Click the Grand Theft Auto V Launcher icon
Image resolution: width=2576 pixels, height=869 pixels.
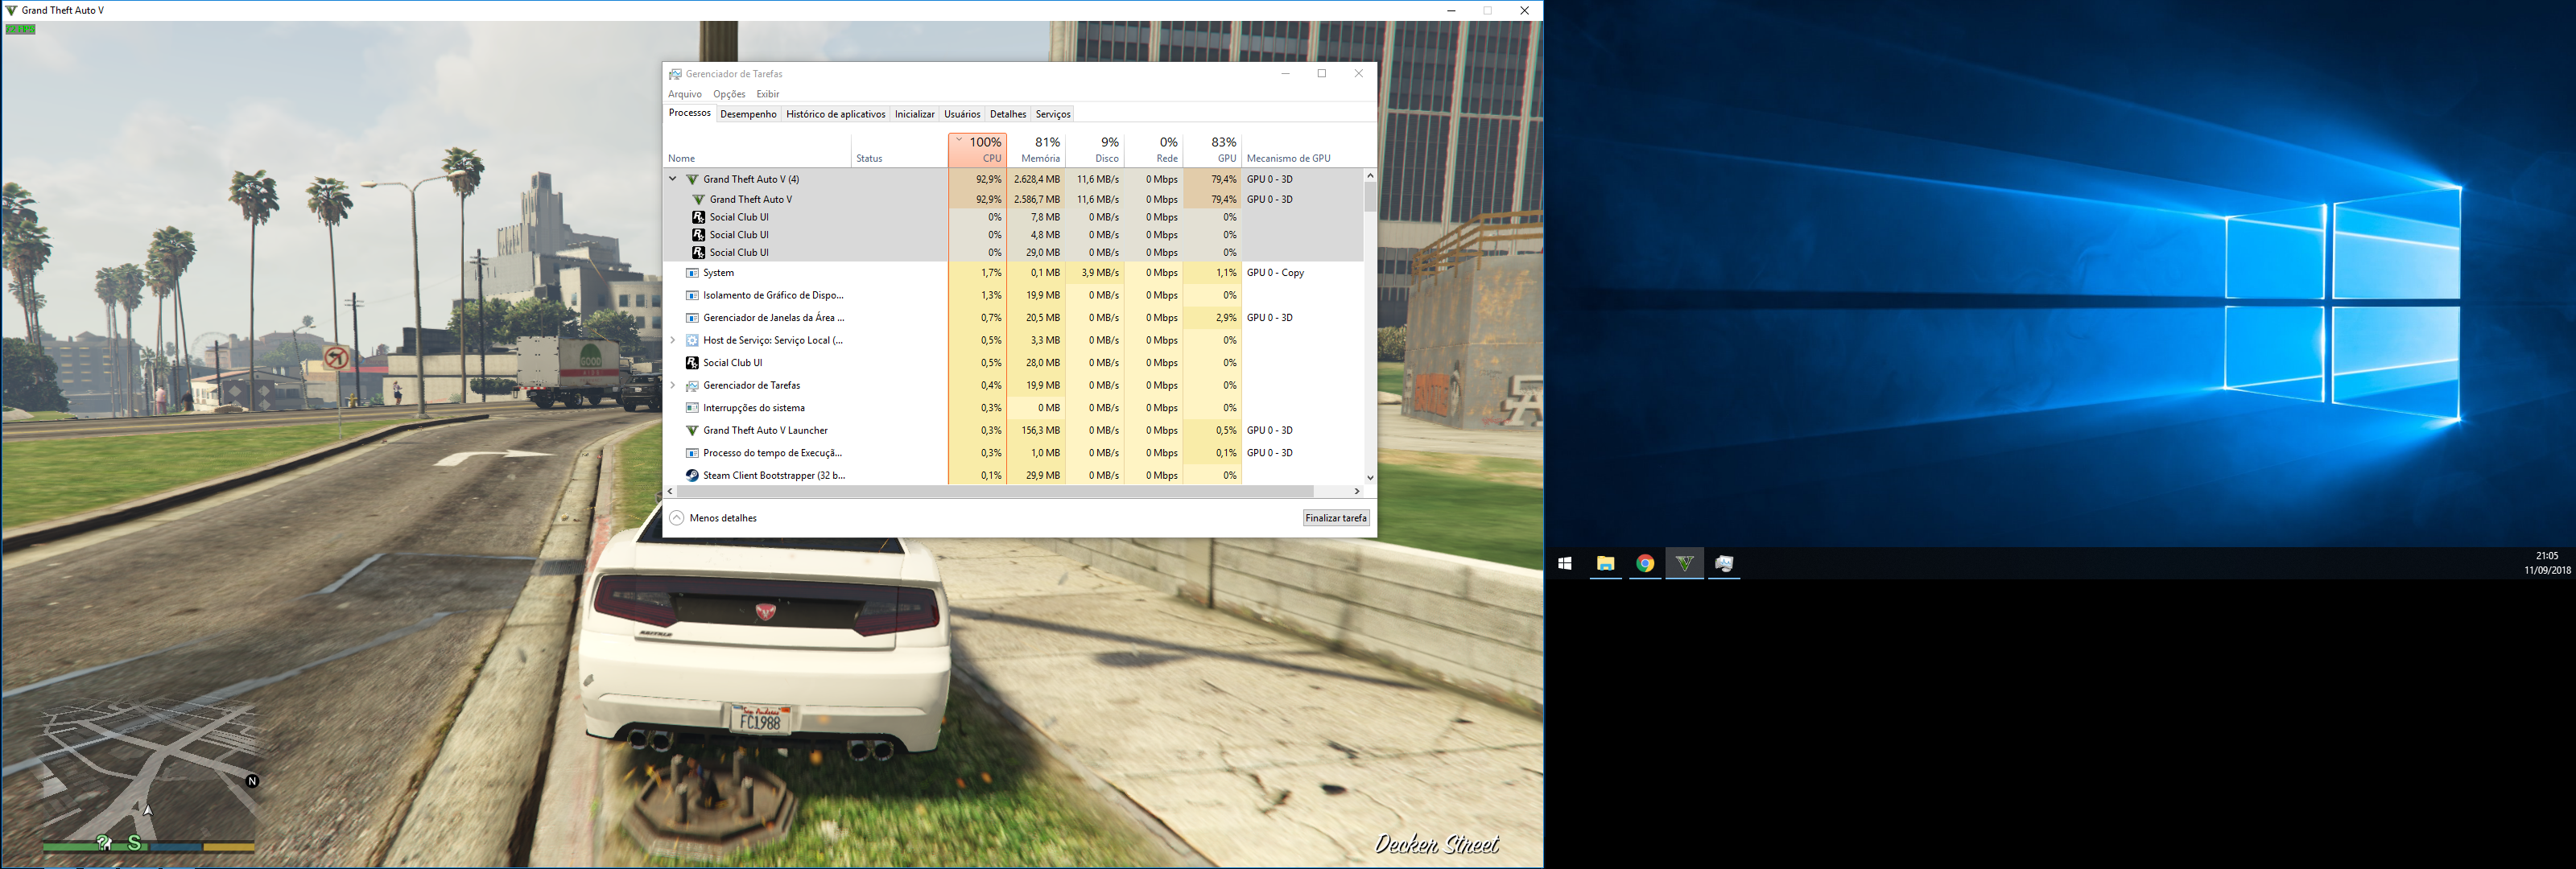point(692,431)
